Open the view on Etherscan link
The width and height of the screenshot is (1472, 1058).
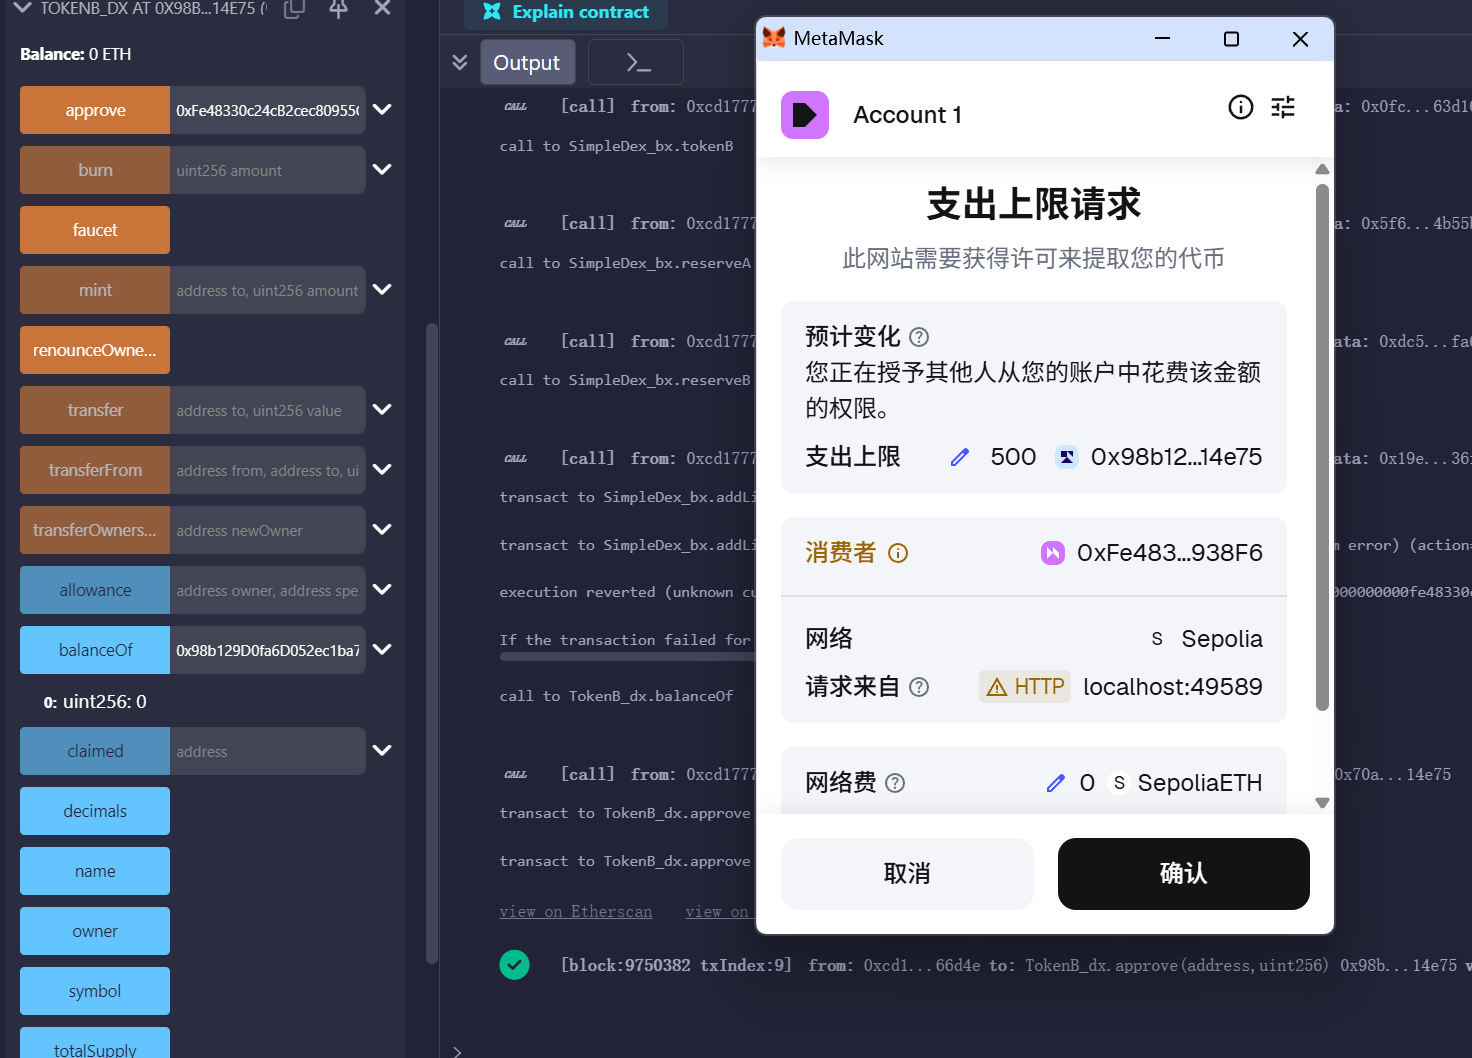click(576, 912)
